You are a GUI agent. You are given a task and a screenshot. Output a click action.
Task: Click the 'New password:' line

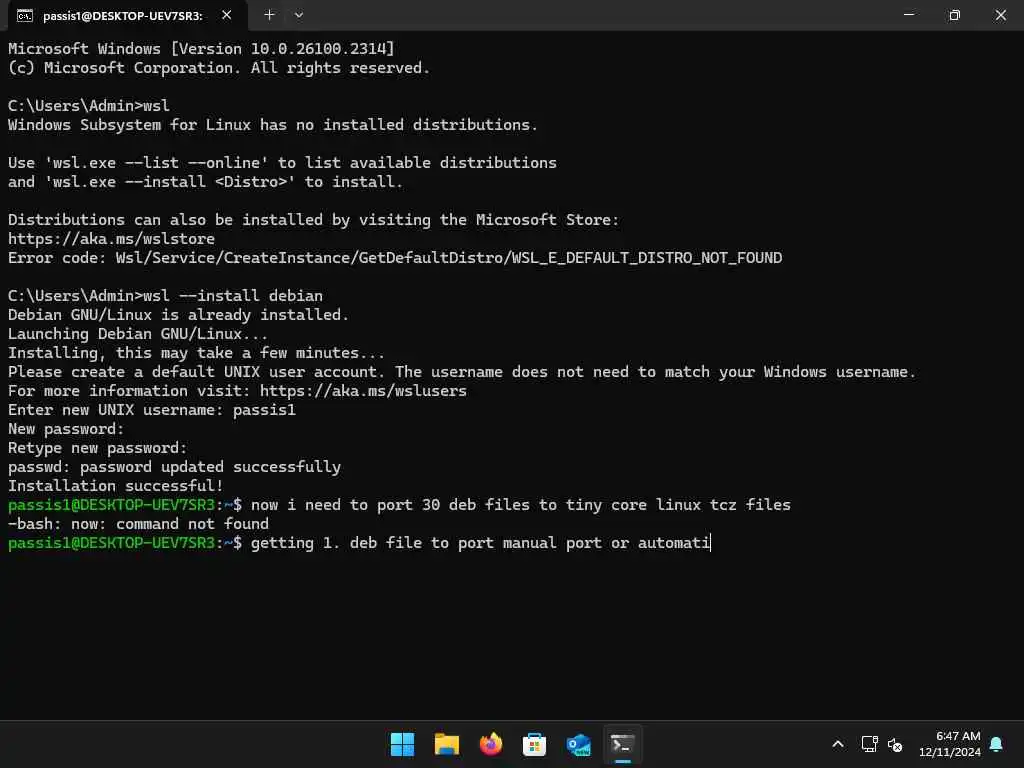pyautogui.click(x=66, y=429)
